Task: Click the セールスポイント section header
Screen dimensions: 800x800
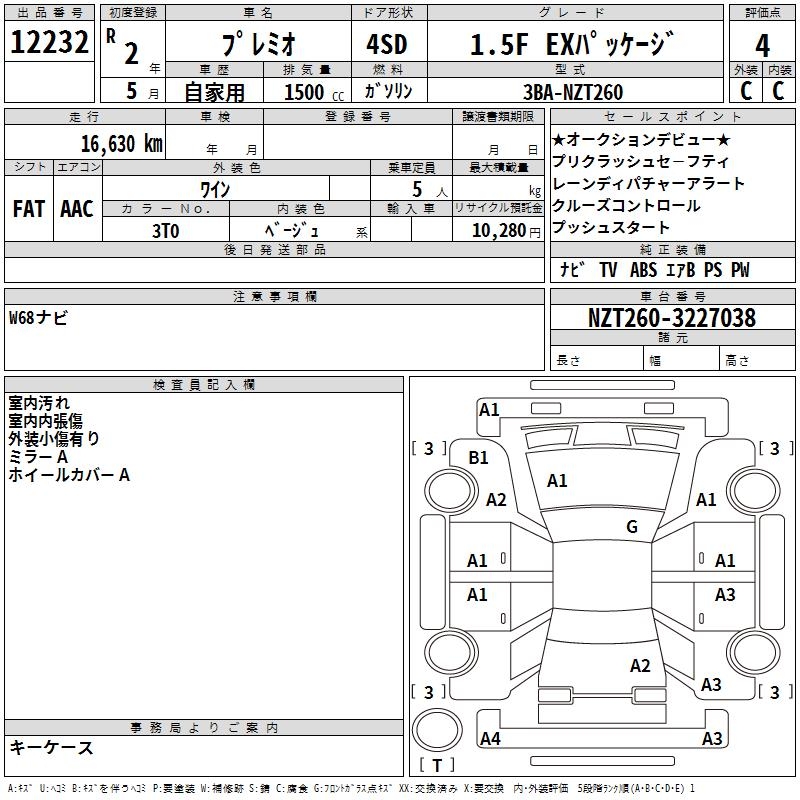Action: (x=672, y=116)
